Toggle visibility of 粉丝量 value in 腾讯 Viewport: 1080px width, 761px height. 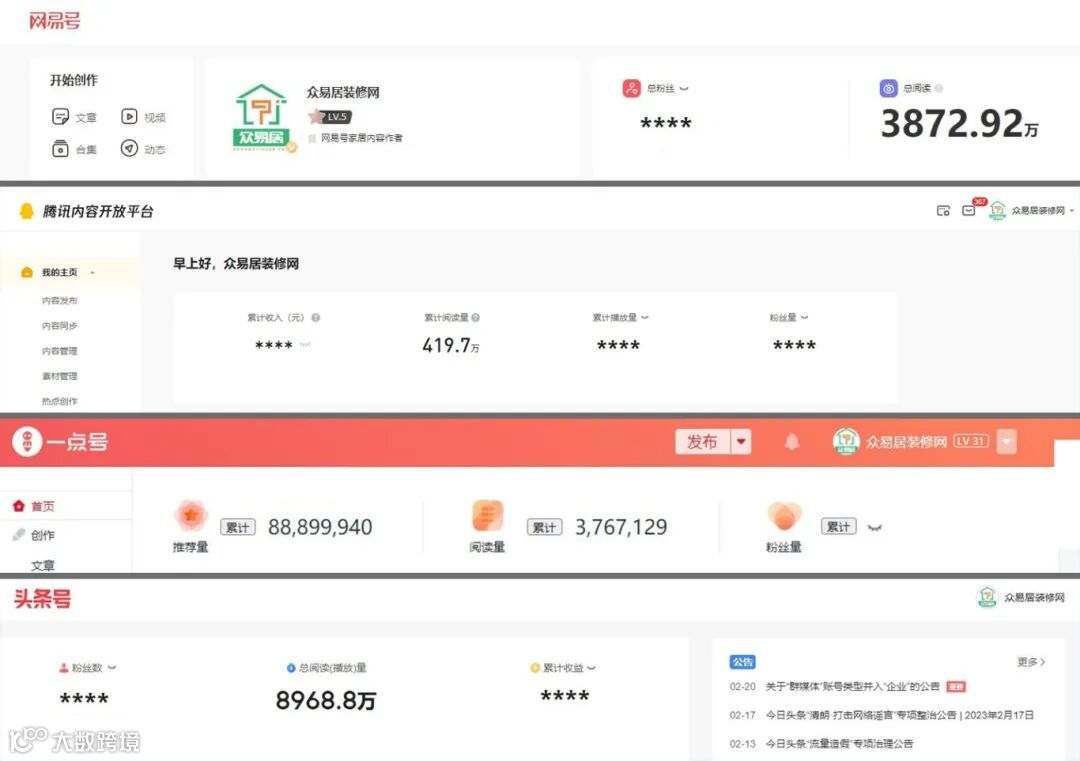tap(804, 317)
